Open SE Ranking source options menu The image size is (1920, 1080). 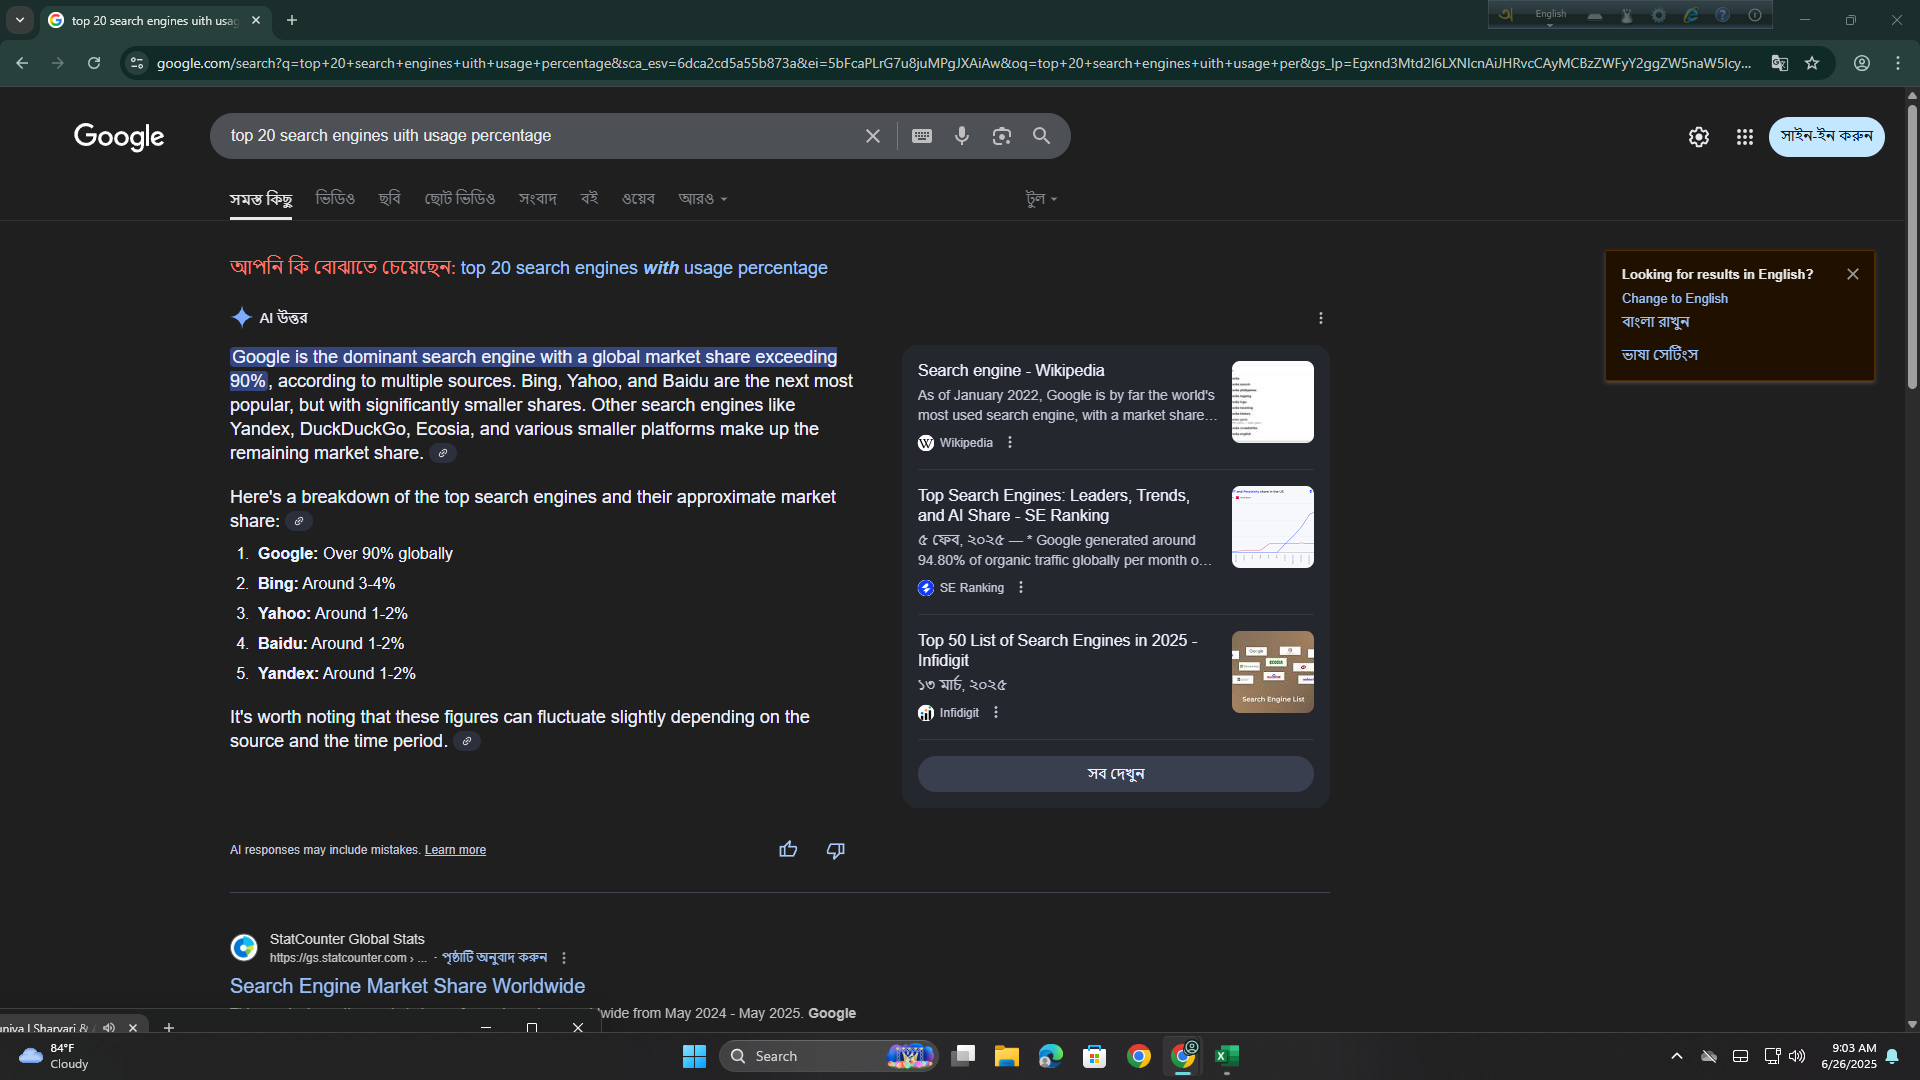(1021, 588)
